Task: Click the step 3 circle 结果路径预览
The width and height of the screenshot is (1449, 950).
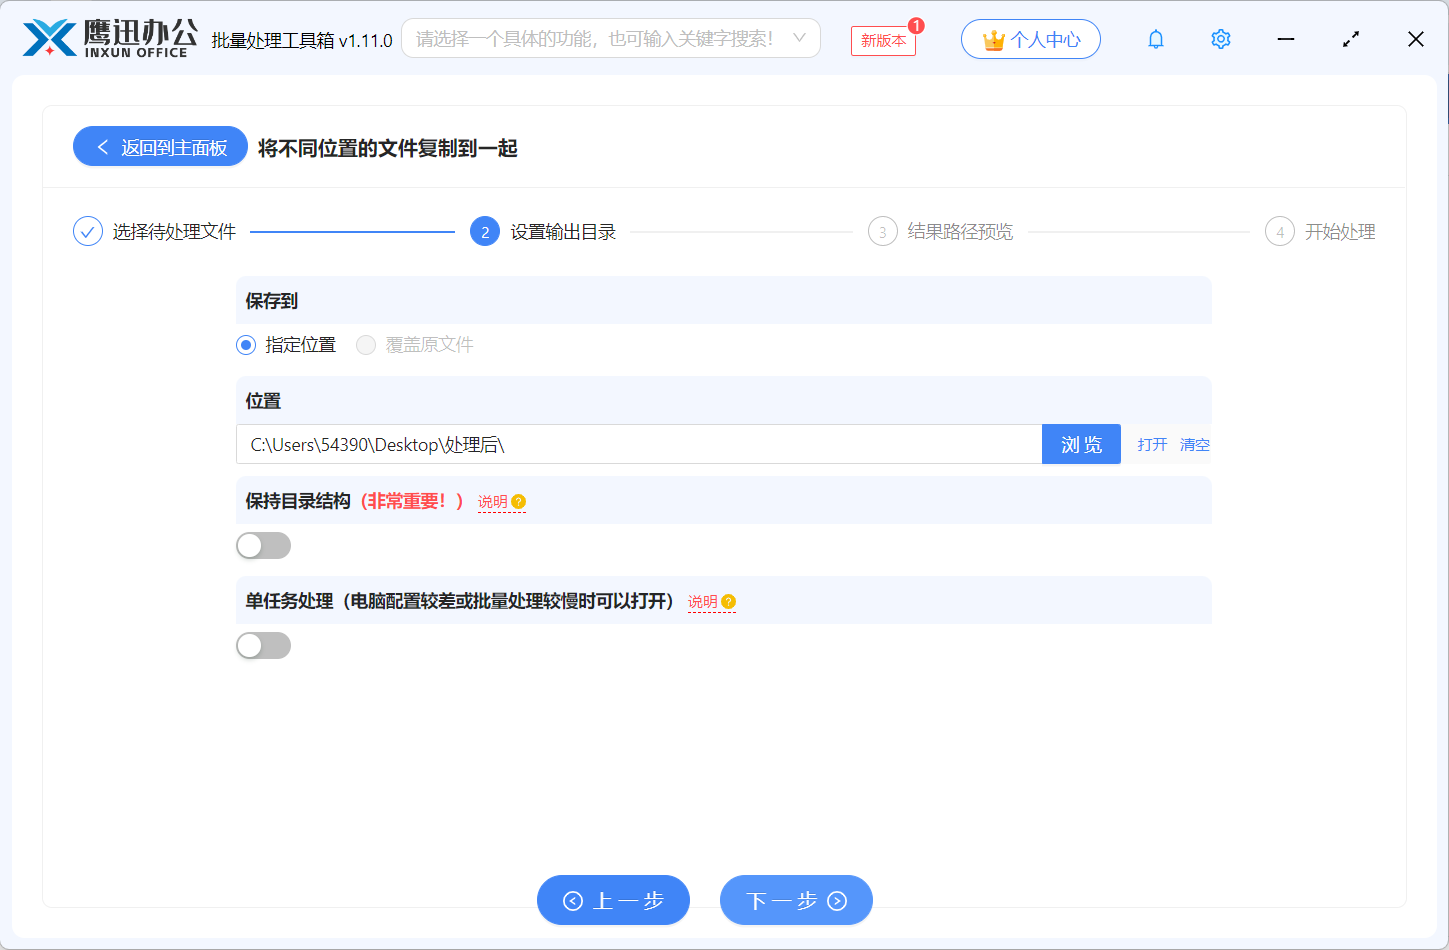Action: coord(882,232)
